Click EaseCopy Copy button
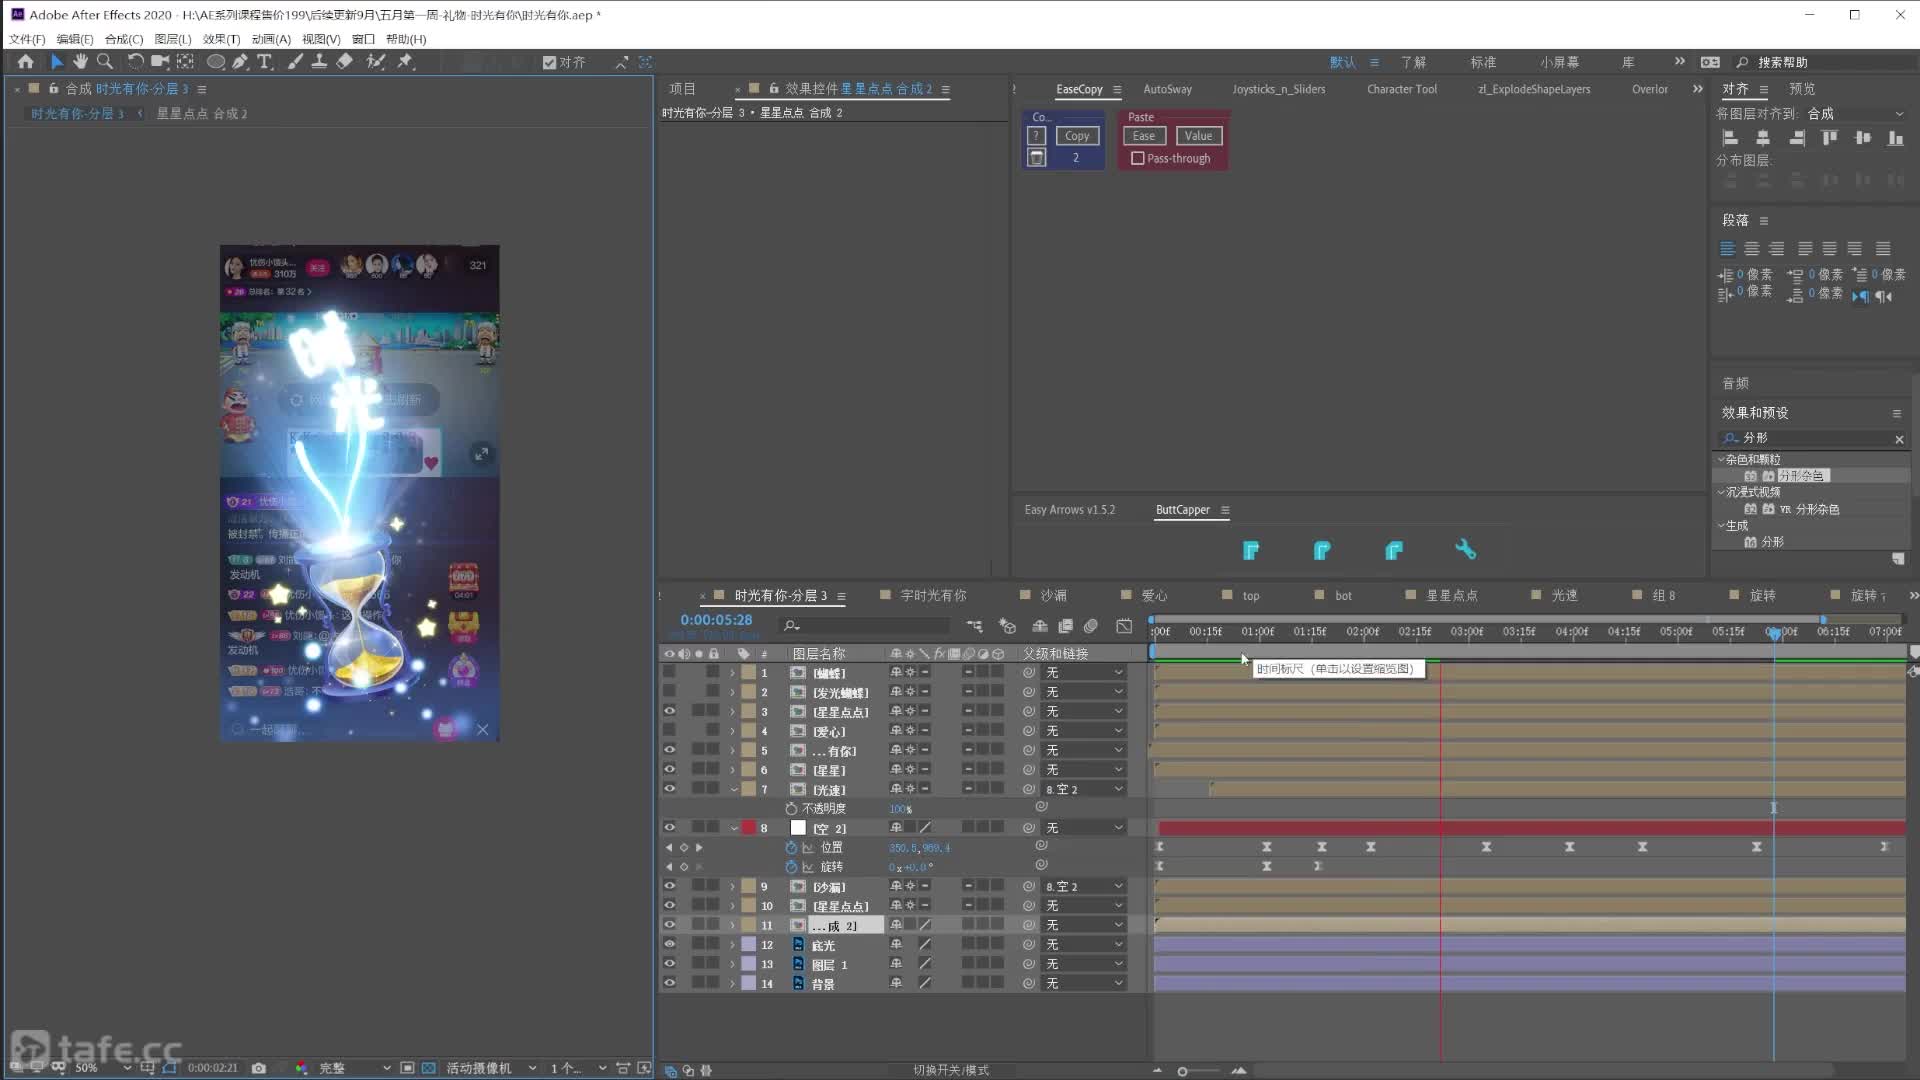Screen dimensions: 1920x1080 1076,136
